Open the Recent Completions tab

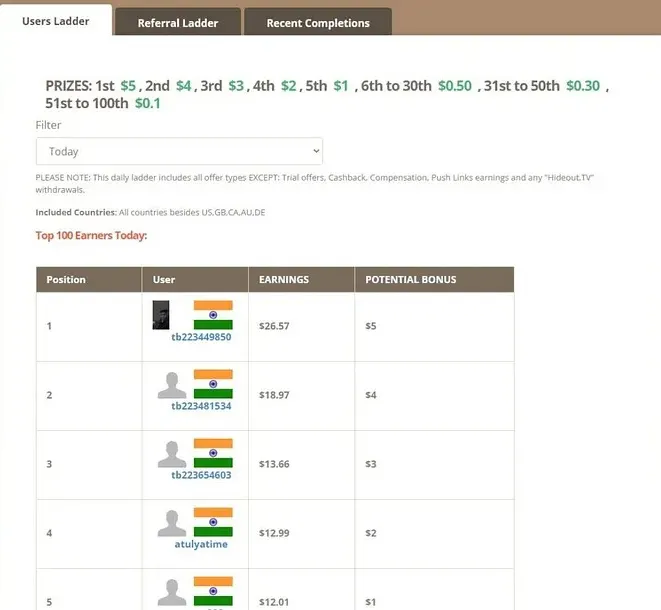(317, 23)
